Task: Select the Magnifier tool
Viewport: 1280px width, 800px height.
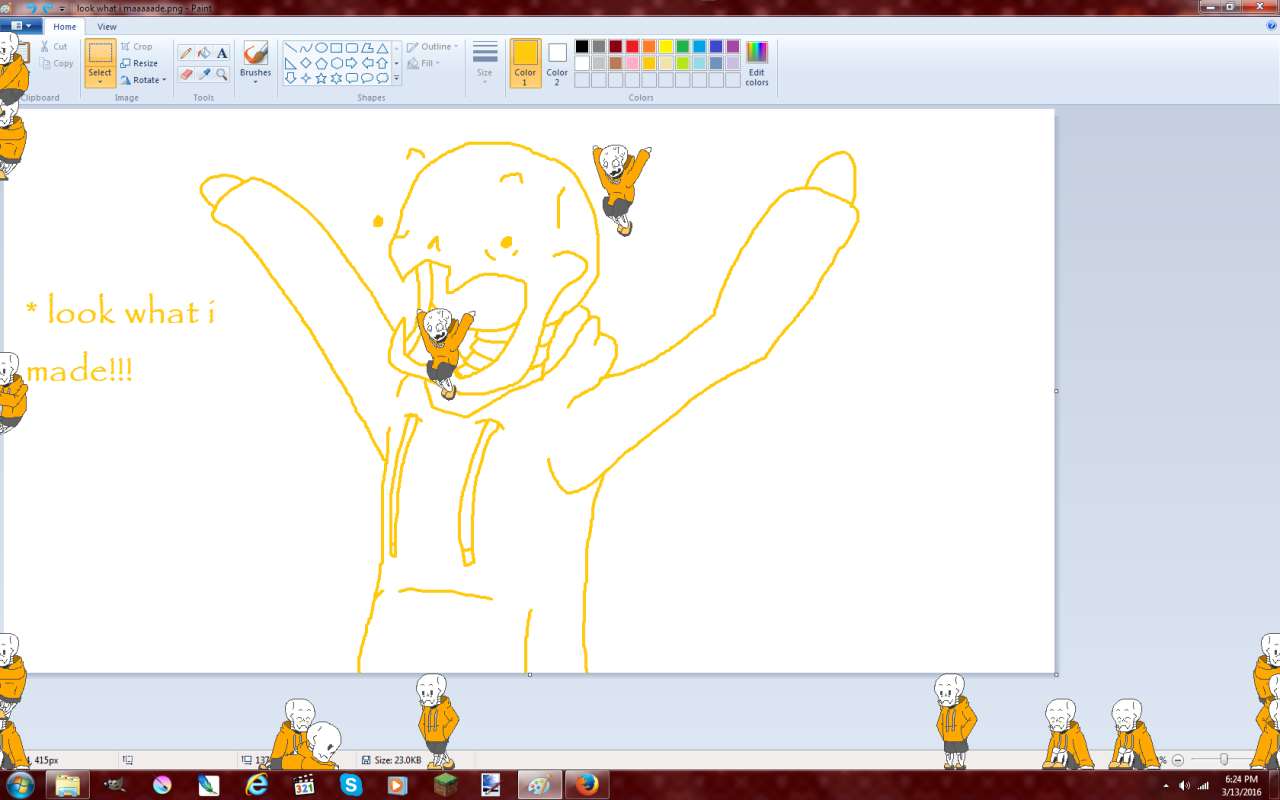Action: (x=222, y=74)
